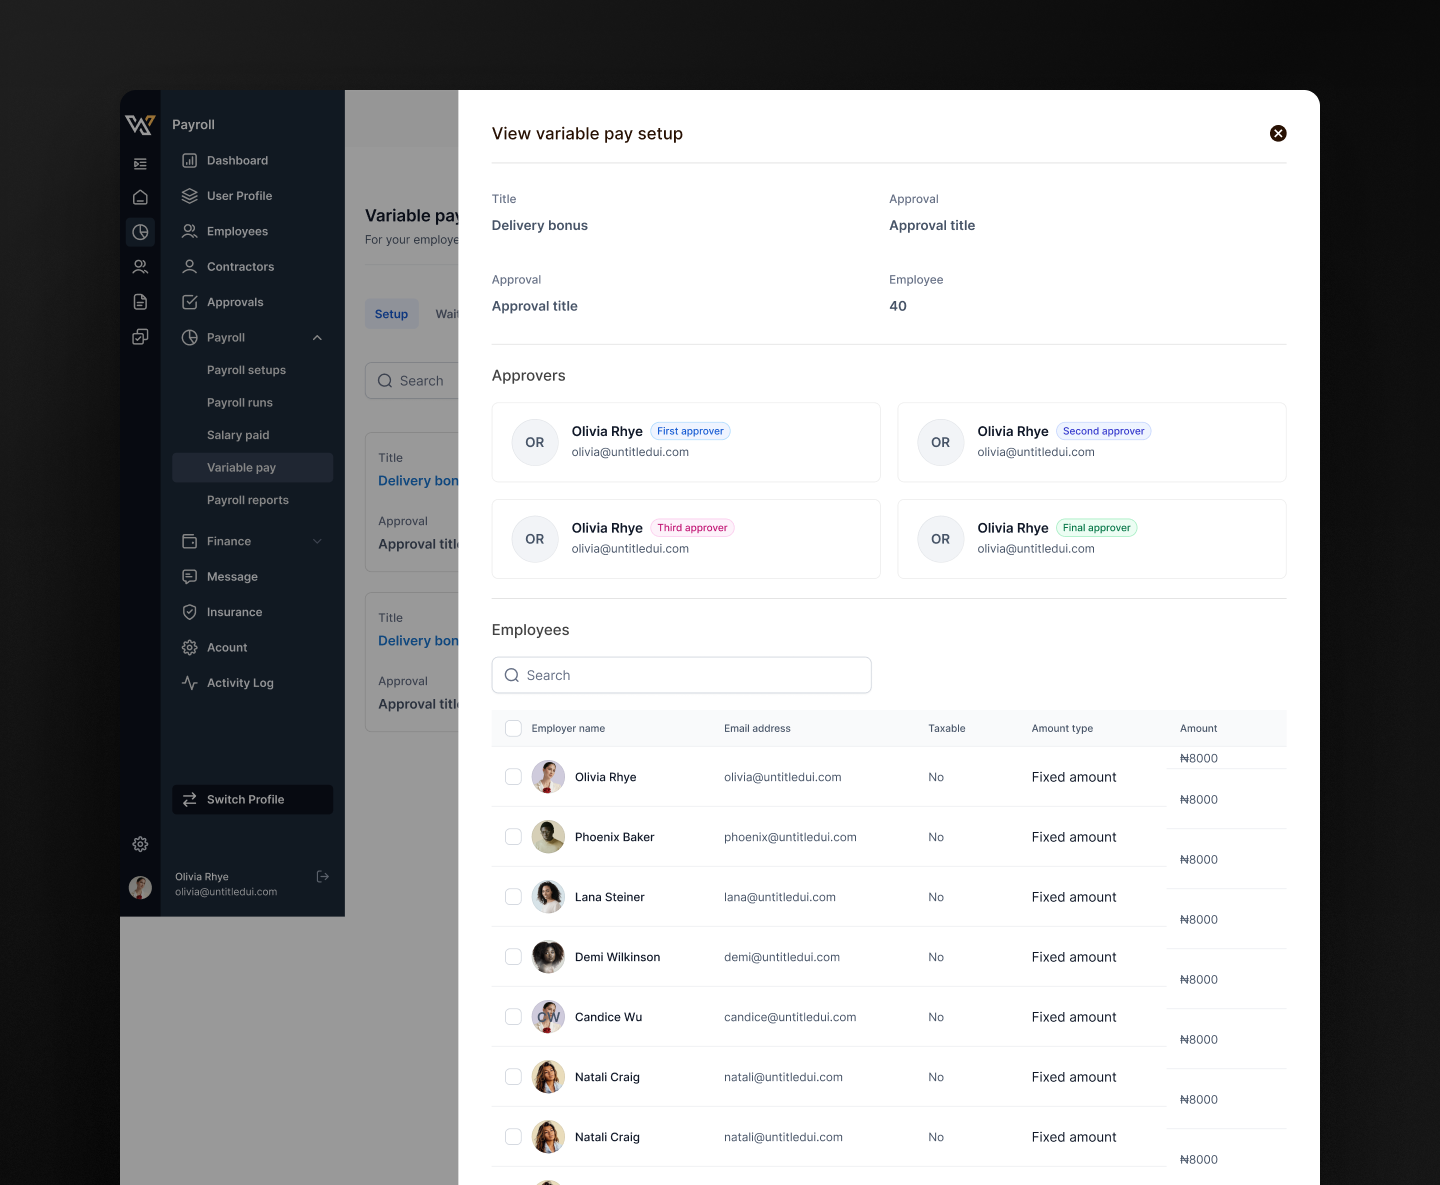1440x1185 pixels.
Task: Click the Employees people icon
Action: point(189,231)
